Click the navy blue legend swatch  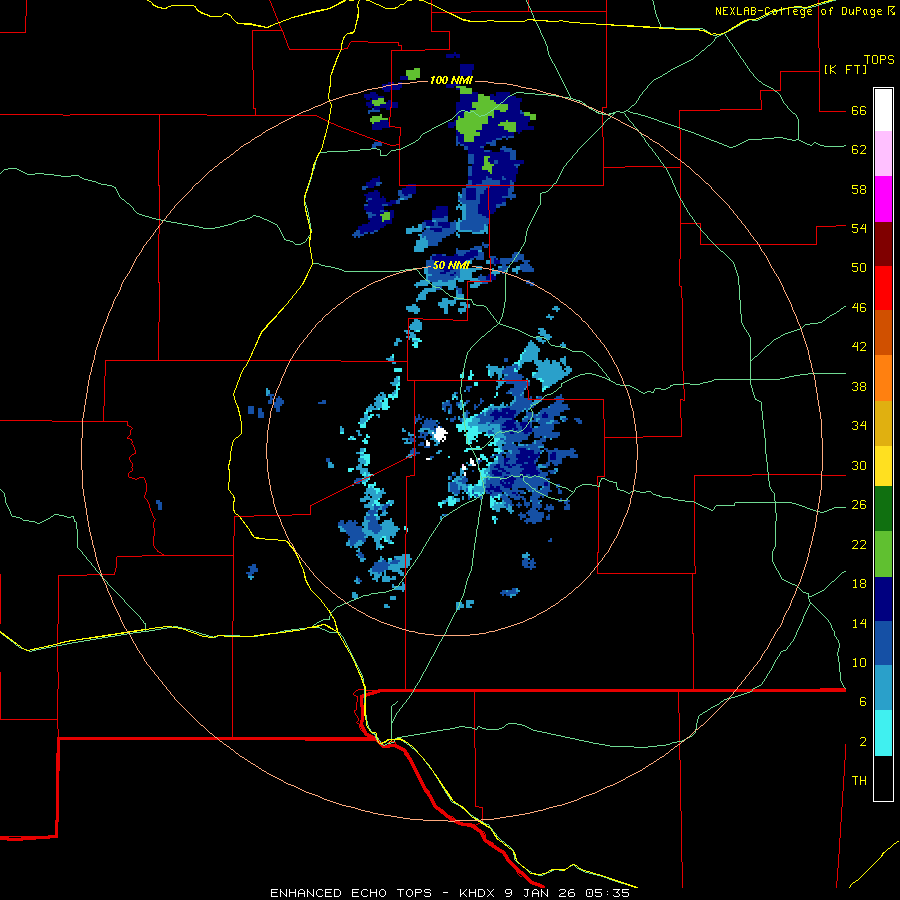pos(883,599)
